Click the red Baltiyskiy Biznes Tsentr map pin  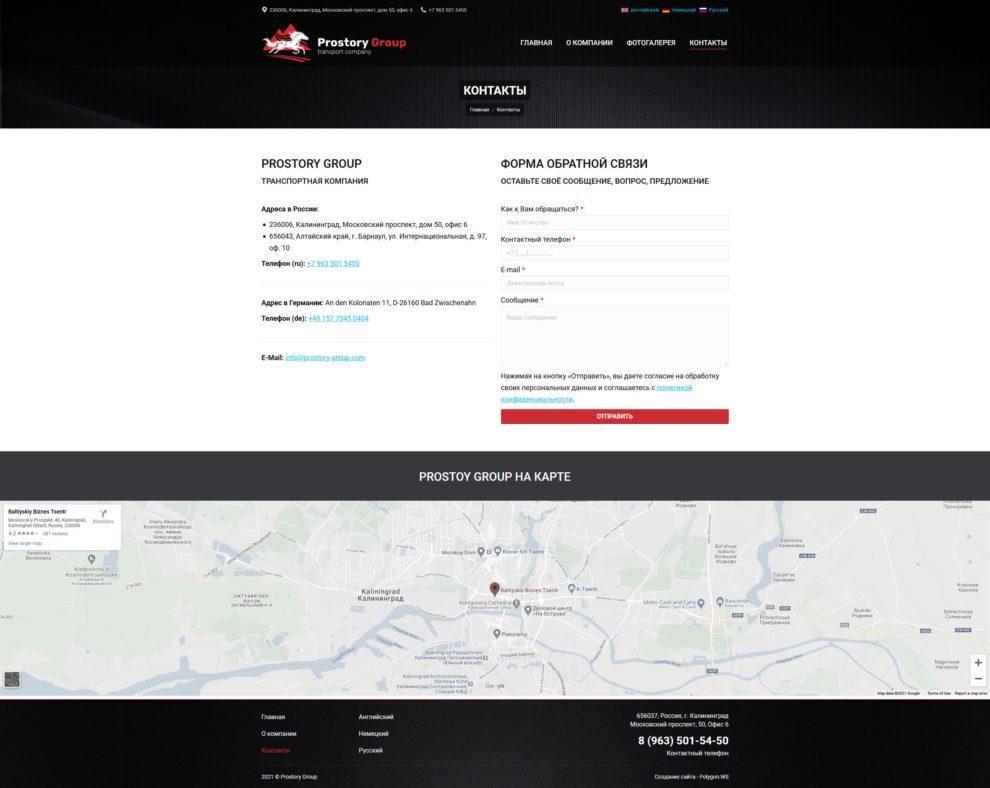pyautogui.click(x=495, y=588)
